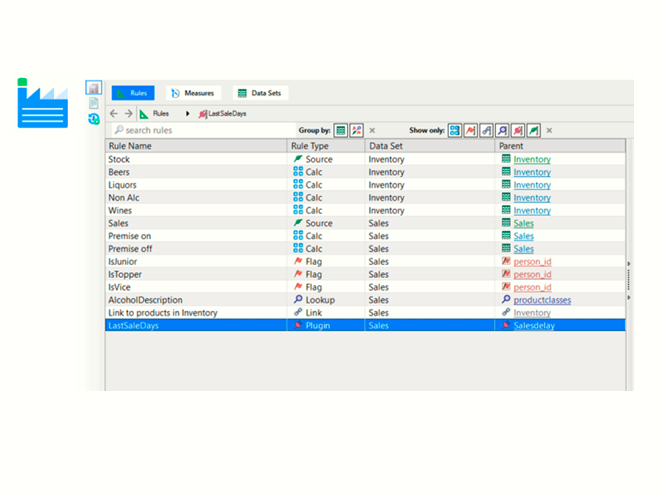Open the Data Sets tab

coord(260,93)
